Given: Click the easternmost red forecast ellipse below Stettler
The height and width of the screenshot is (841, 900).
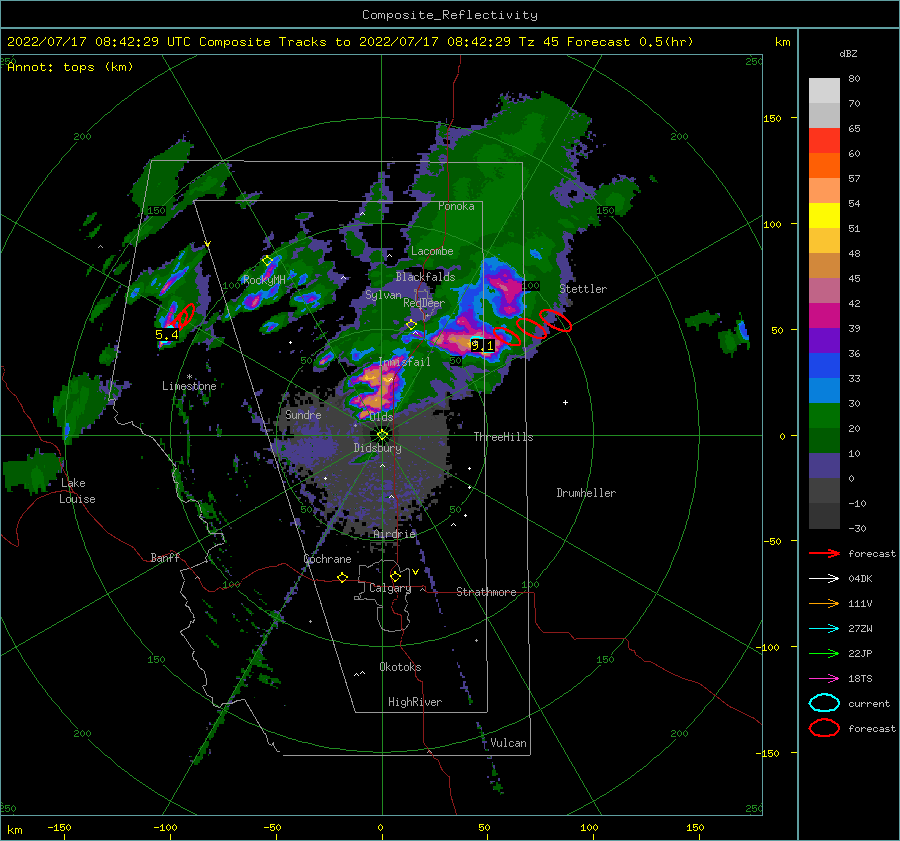Looking at the screenshot, I should (x=556, y=320).
